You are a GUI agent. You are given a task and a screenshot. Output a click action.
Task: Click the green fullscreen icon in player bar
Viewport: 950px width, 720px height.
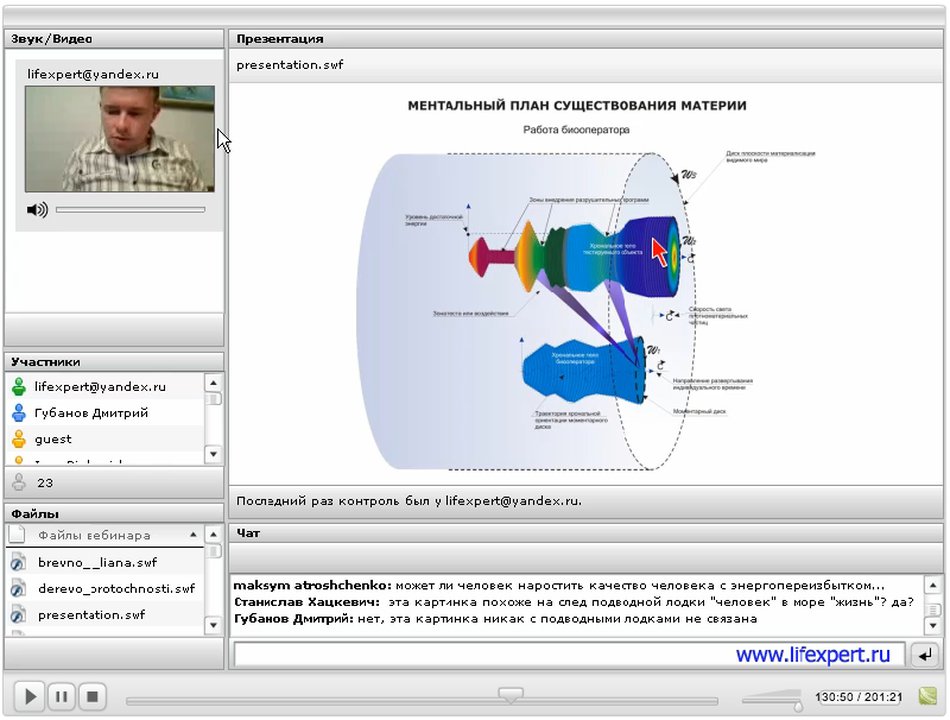coord(928,696)
